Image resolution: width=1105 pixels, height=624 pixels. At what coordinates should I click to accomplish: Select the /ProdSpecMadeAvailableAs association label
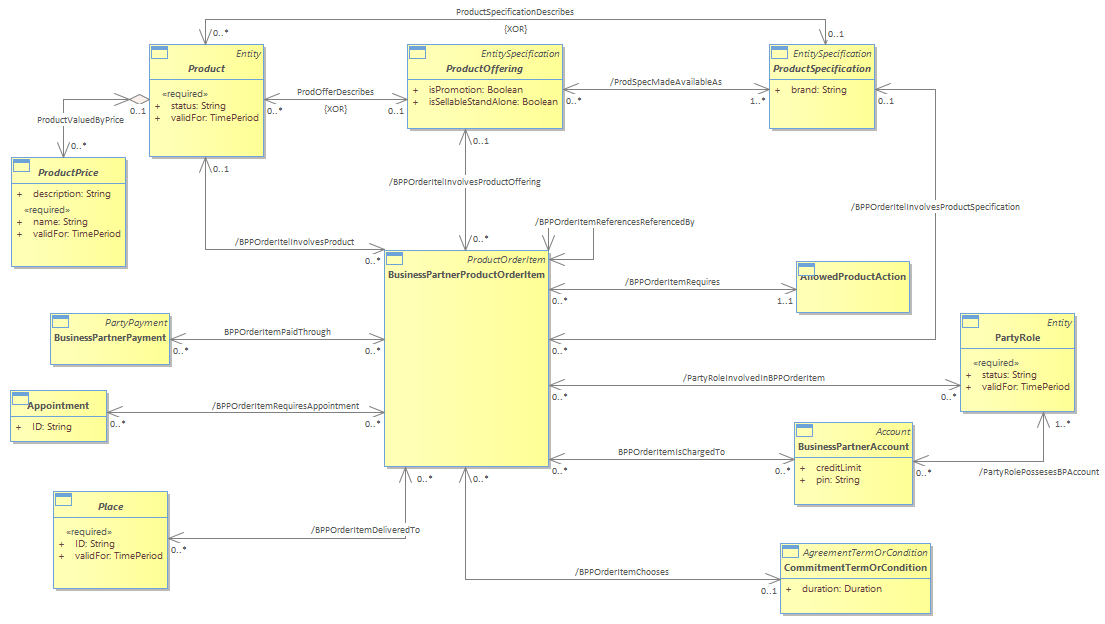[x=666, y=82]
